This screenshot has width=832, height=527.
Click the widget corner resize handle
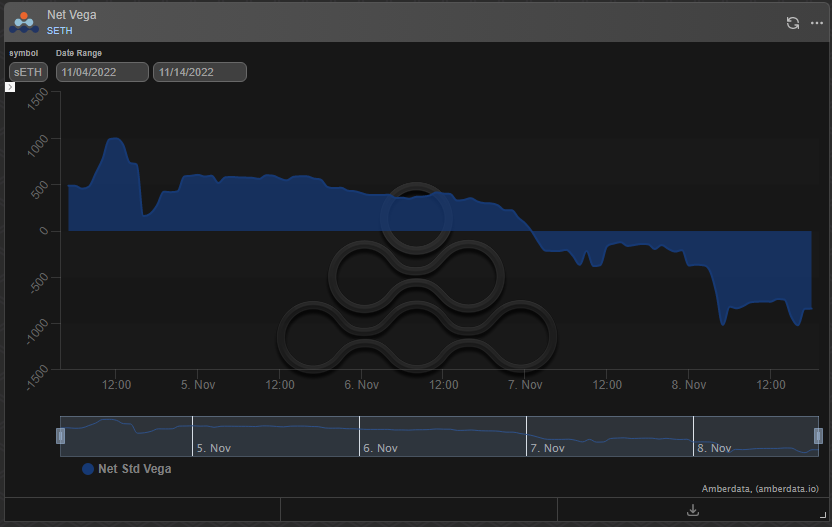[x=823, y=514]
